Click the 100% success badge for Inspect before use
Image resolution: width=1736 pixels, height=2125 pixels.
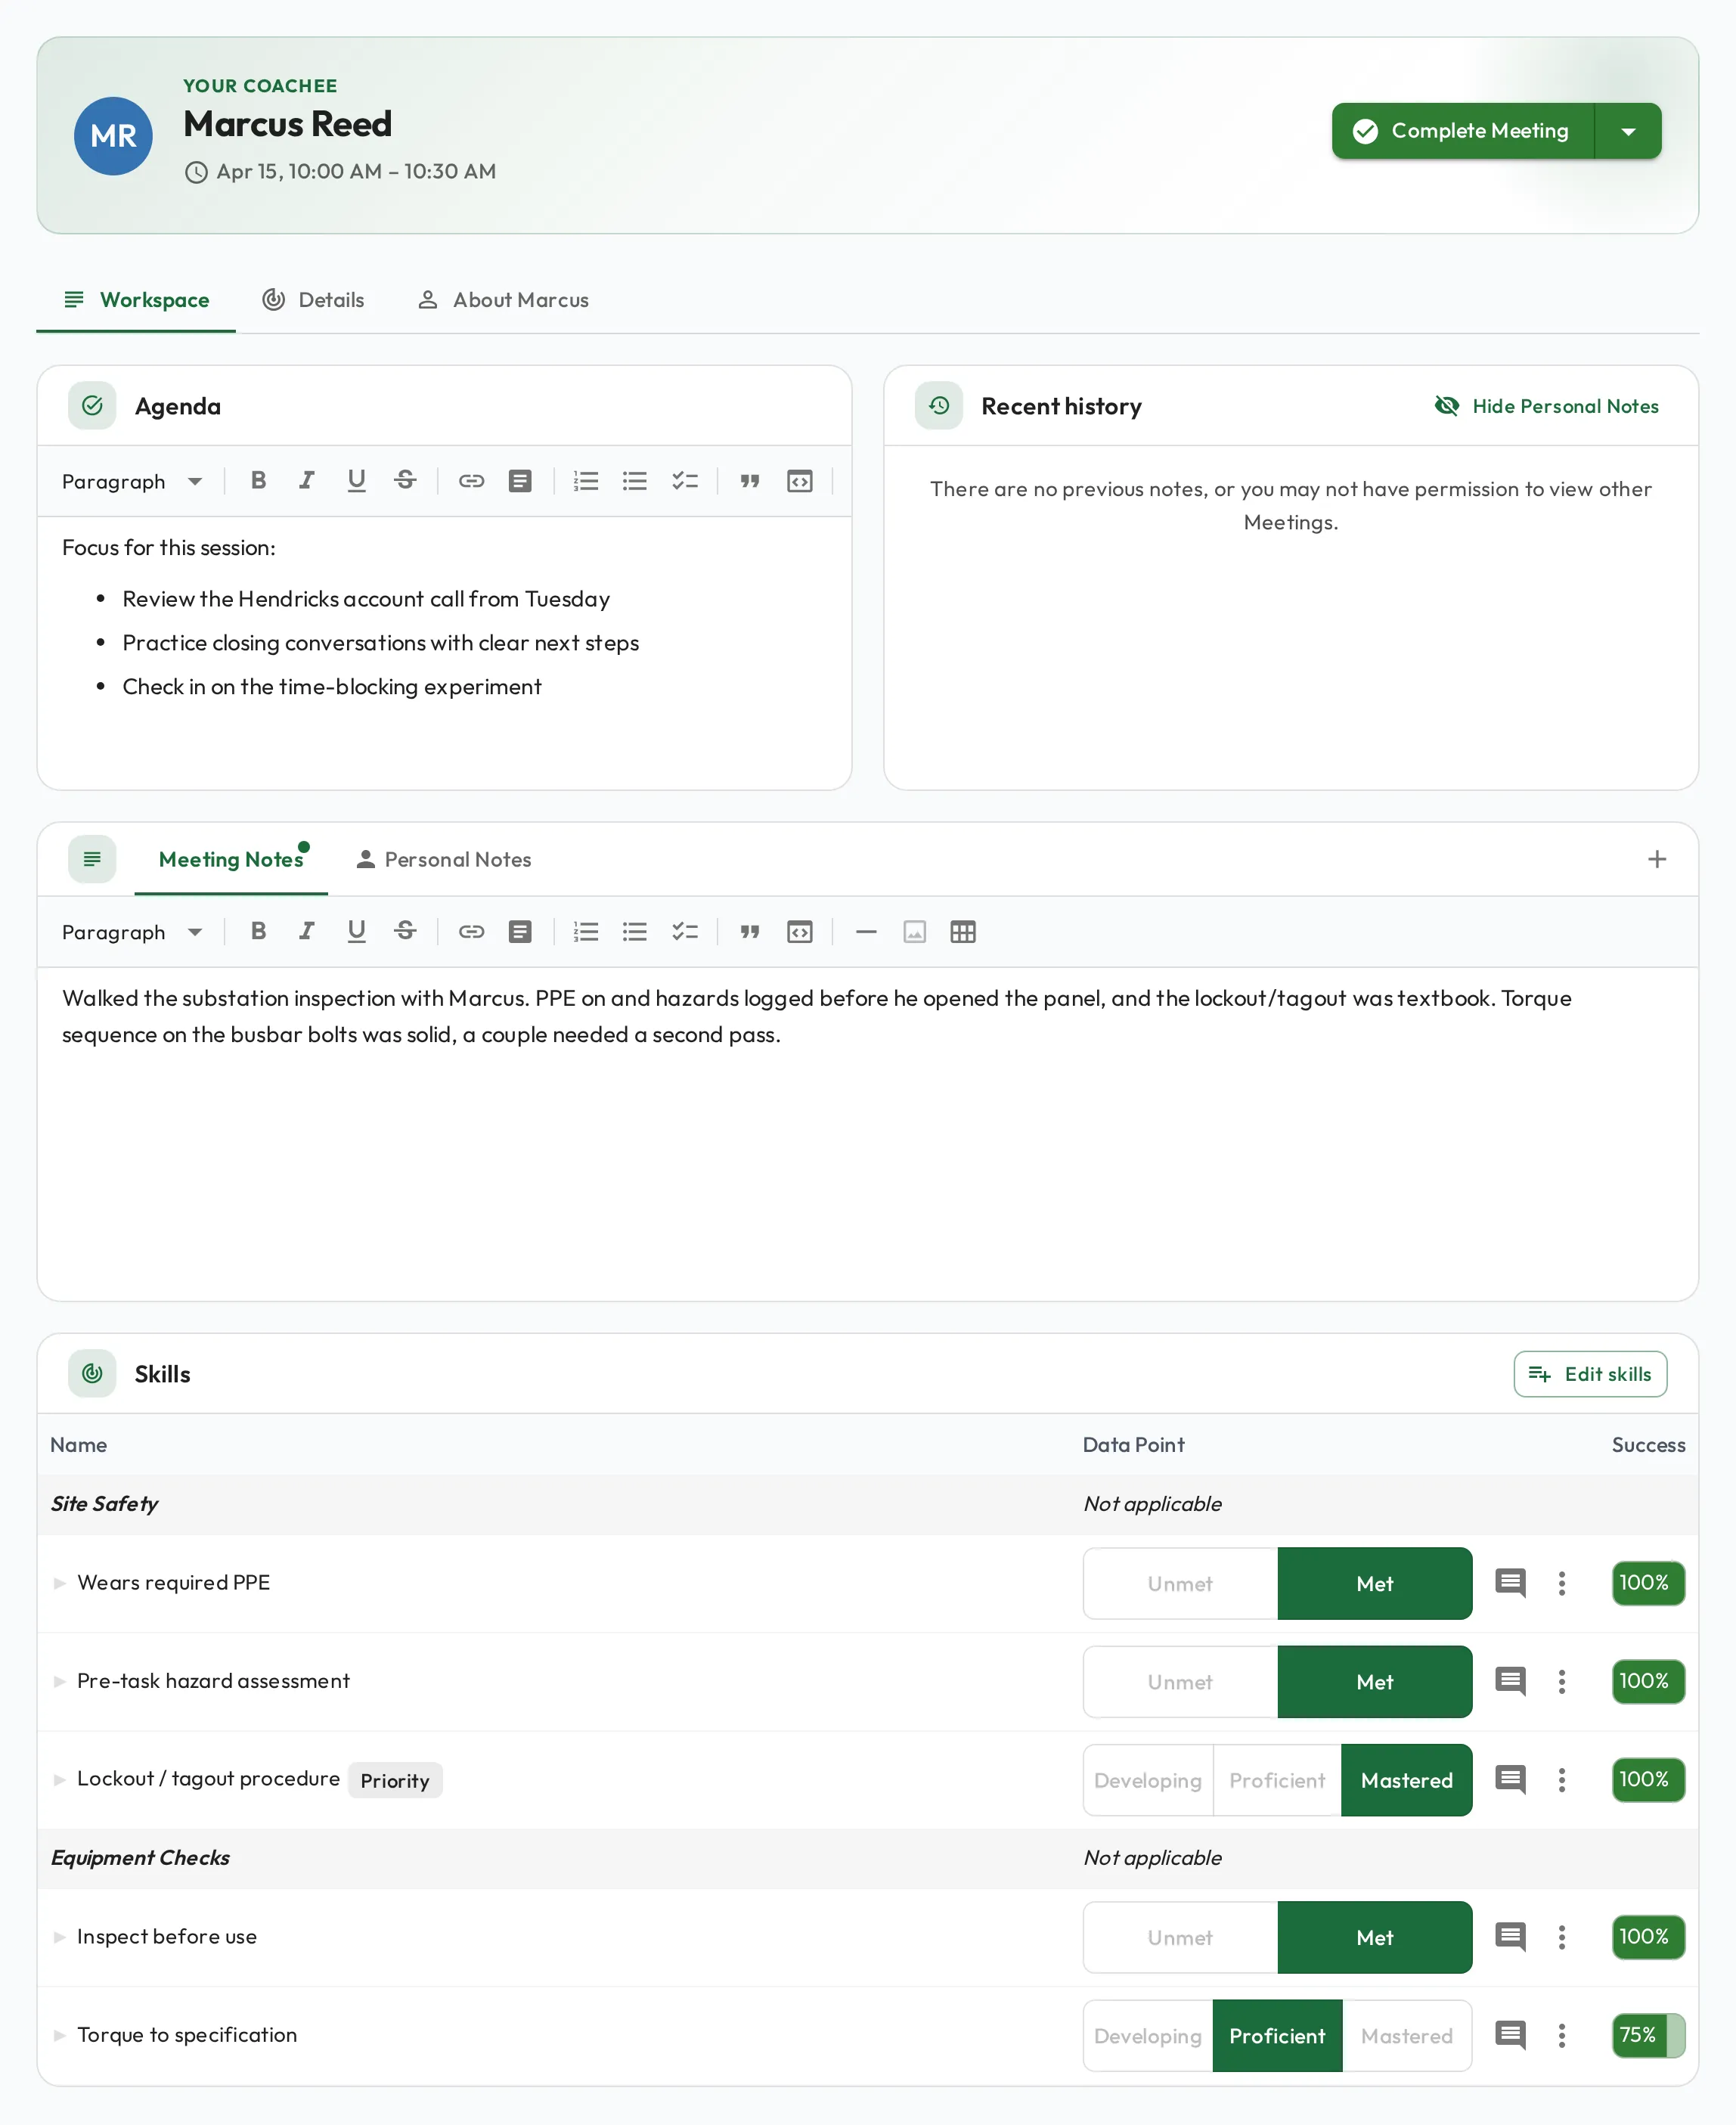point(1648,1937)
